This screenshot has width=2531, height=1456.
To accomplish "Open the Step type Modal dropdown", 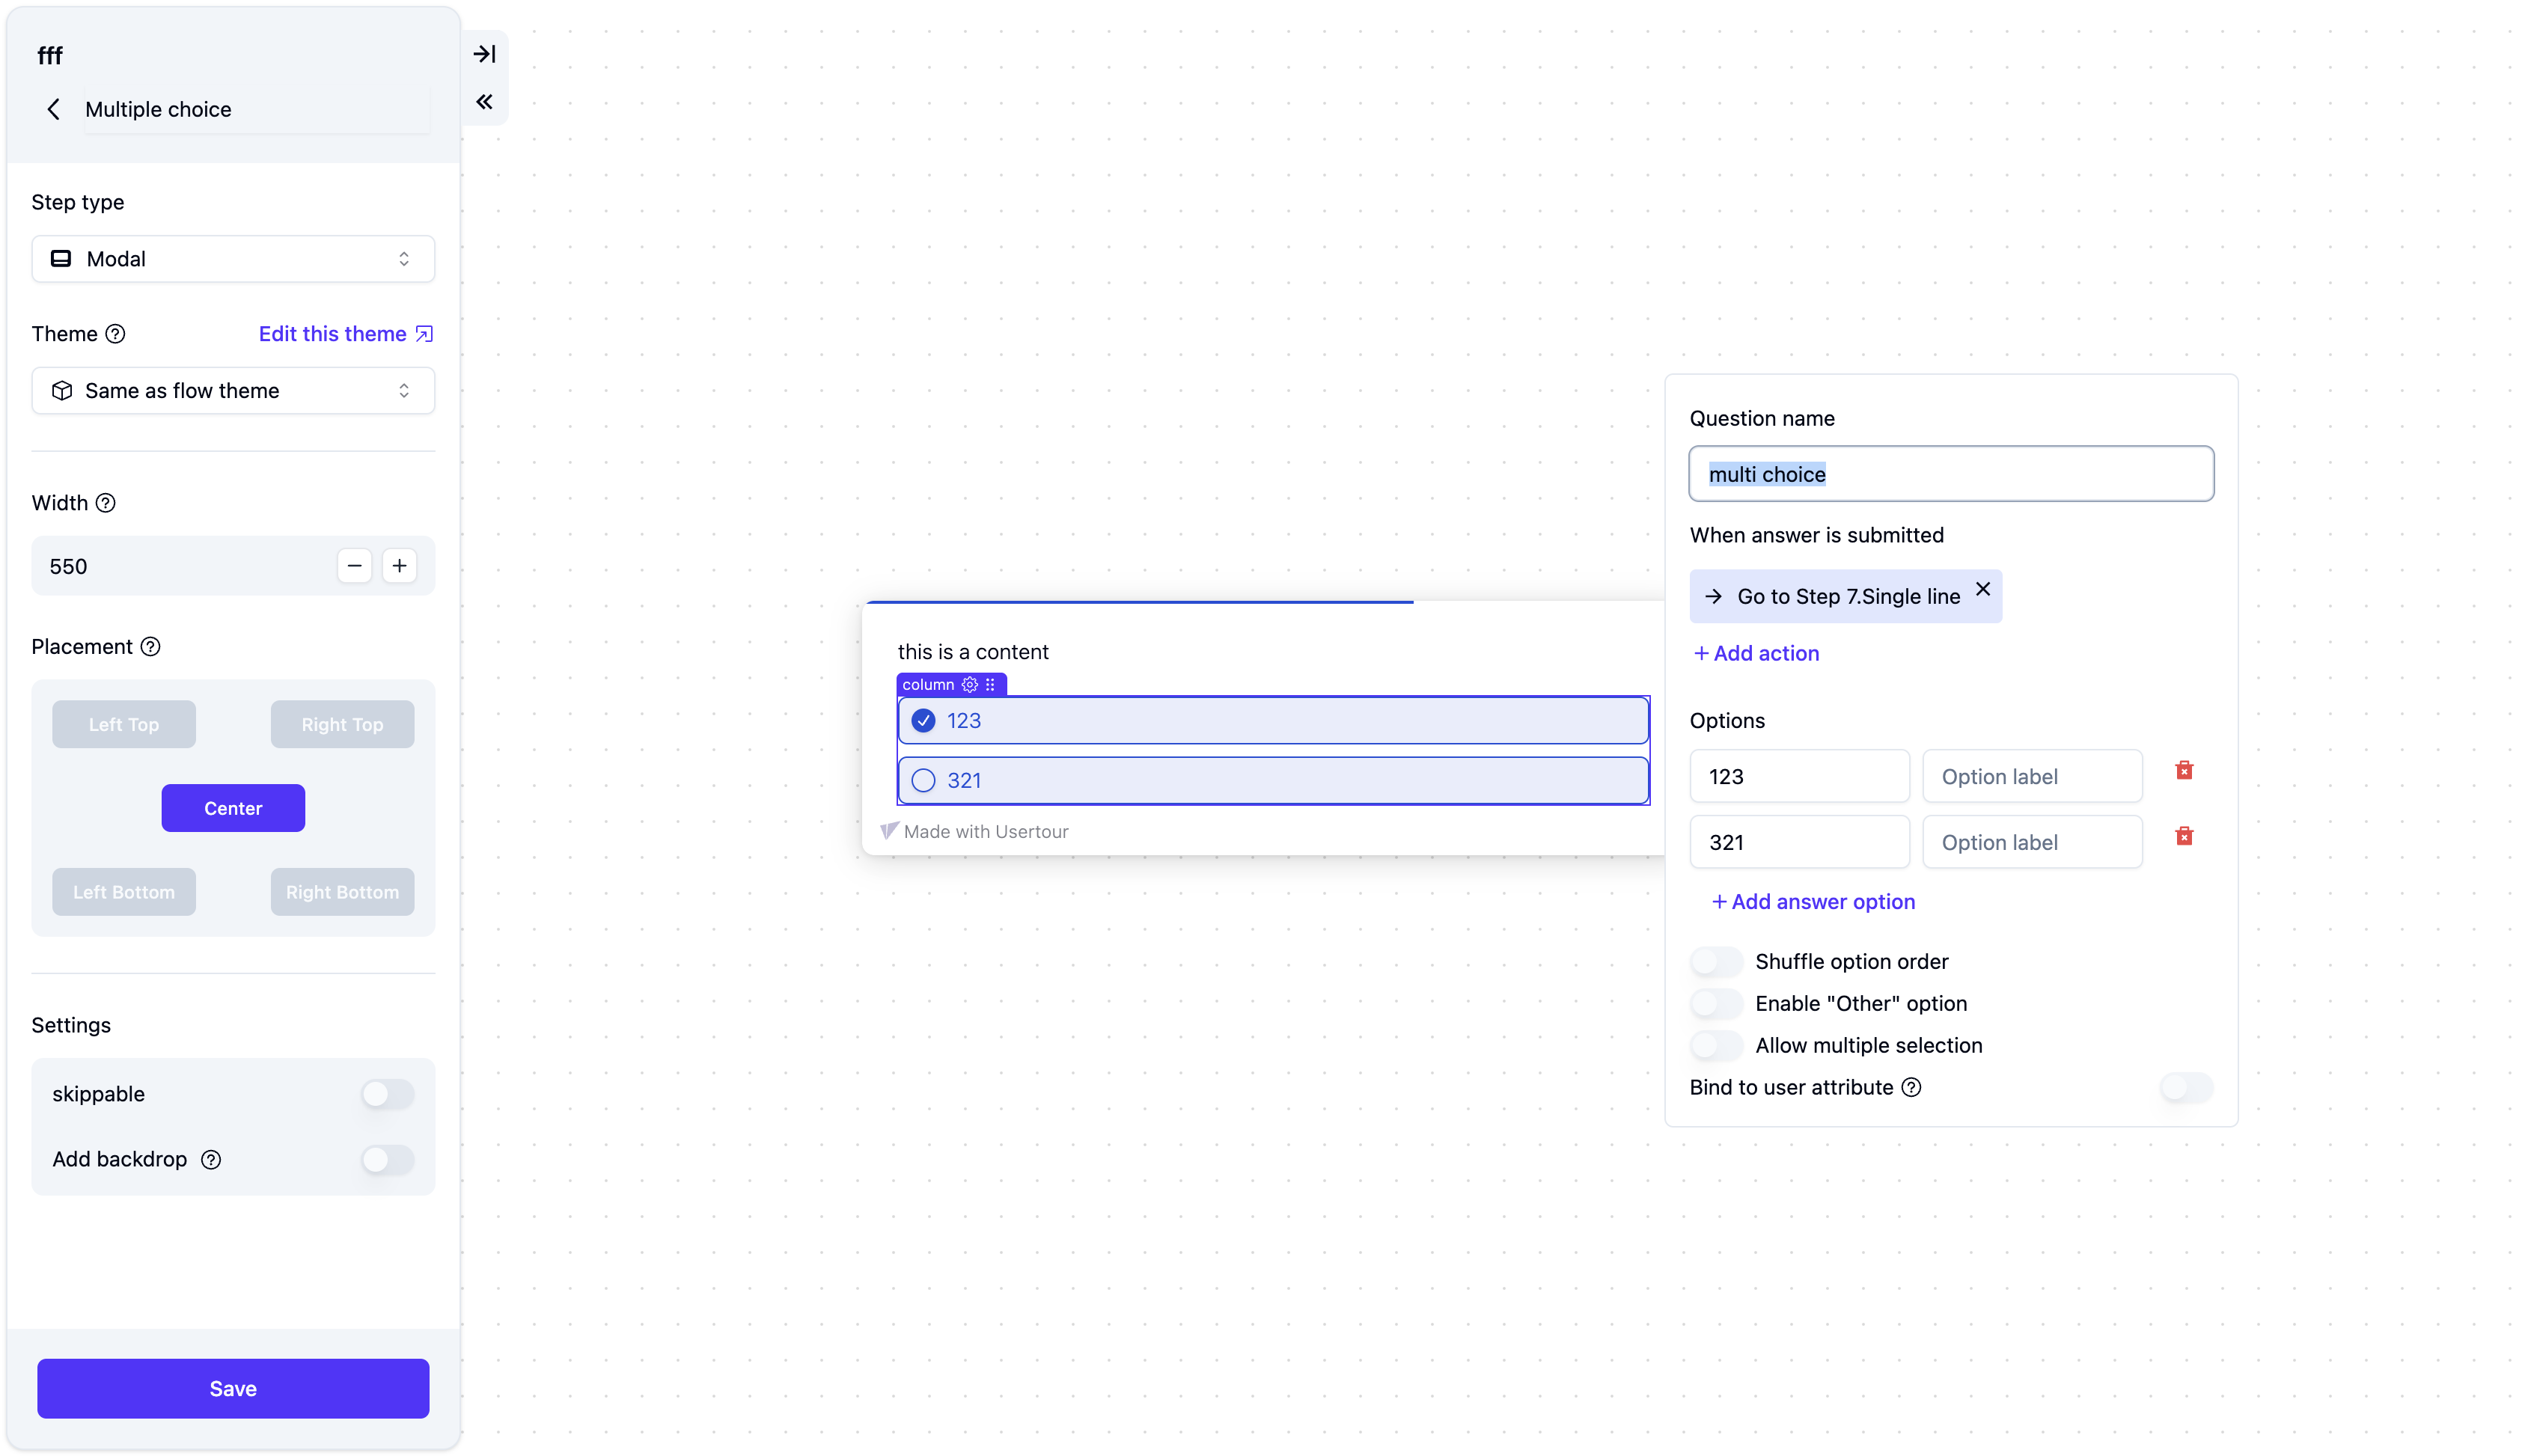I will click(x=233, y=259).
